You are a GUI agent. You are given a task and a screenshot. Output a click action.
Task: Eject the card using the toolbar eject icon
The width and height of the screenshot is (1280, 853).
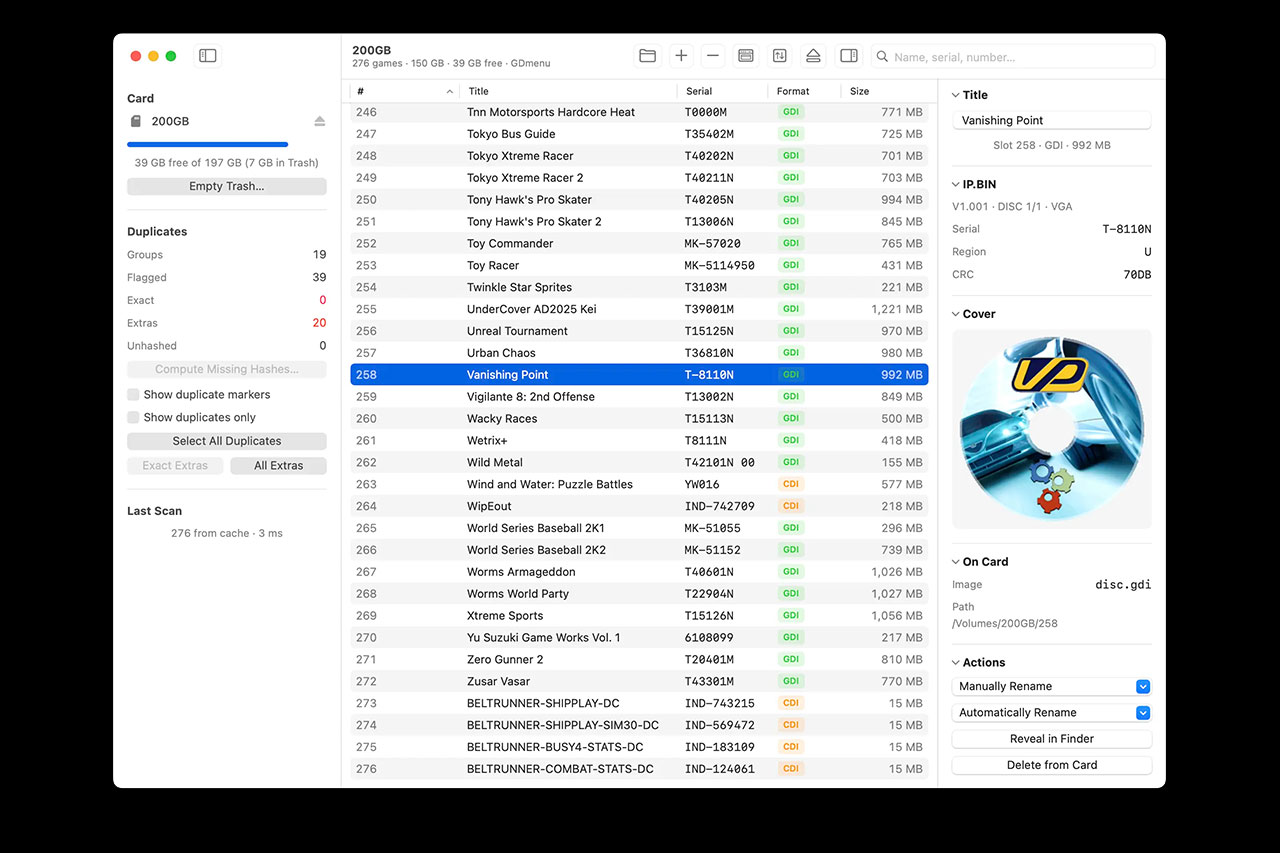(x=813, y=56)
